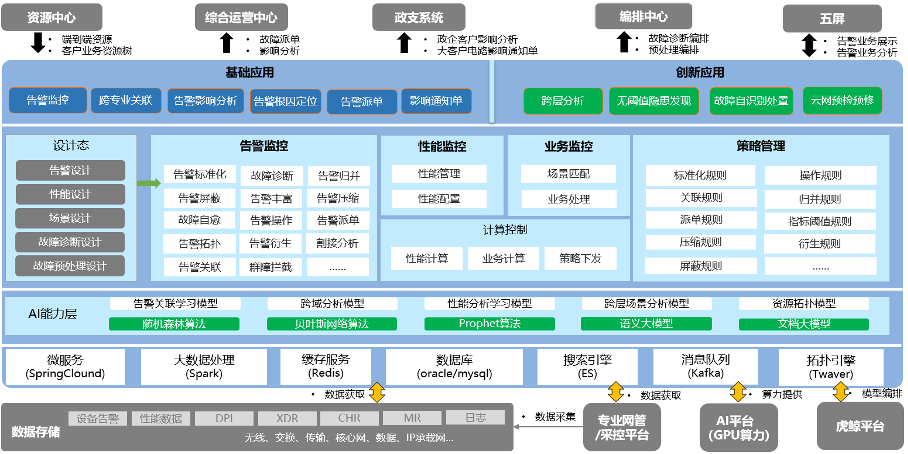Click the double-headed black arrow under 五屏
This screenshot has width=908, height=454.
click(808, 46)
